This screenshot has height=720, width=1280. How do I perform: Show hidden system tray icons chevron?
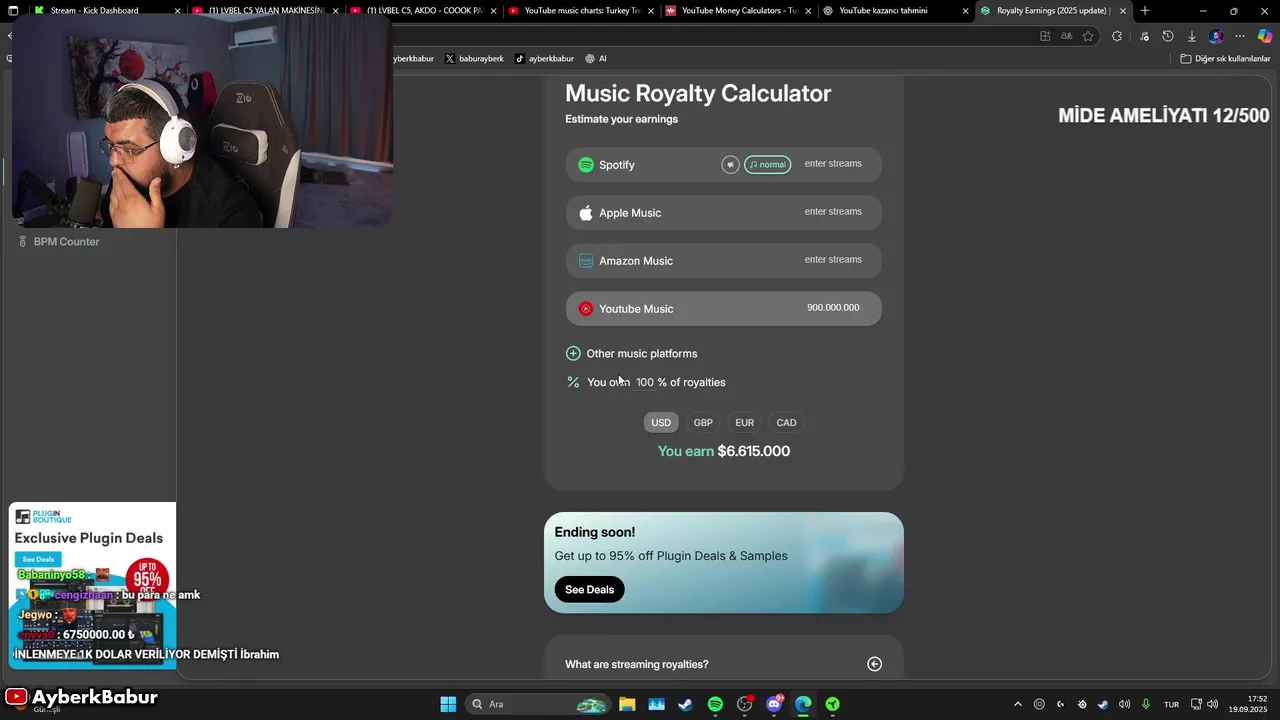(1018, 704)
